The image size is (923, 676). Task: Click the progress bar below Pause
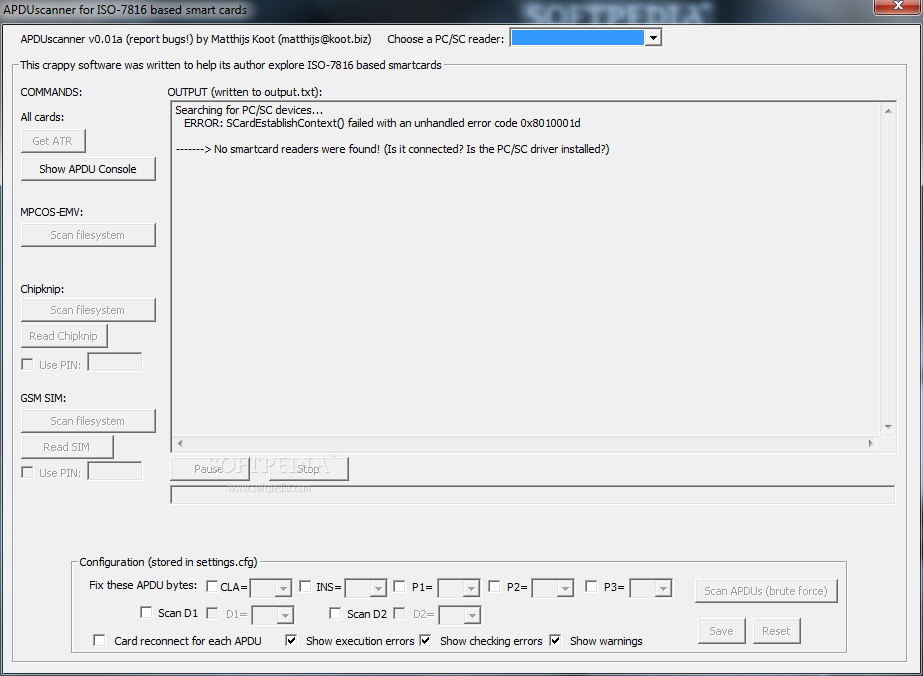533,495
